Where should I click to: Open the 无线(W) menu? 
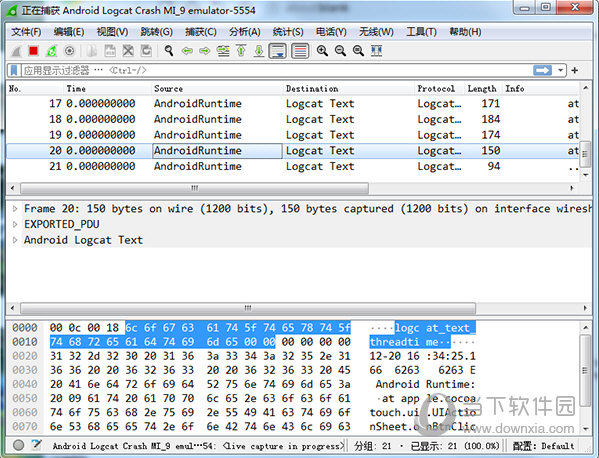tap(376, 32)
